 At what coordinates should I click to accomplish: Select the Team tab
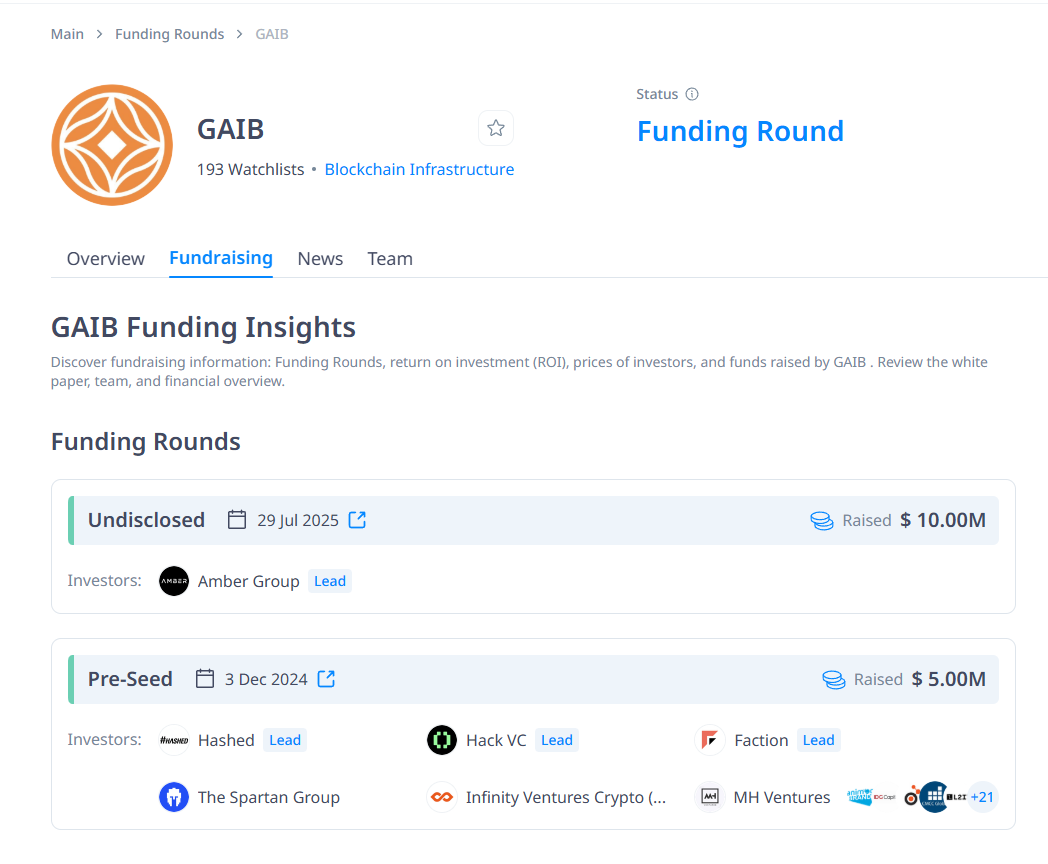pyautogui.click(x=390, y=259)
